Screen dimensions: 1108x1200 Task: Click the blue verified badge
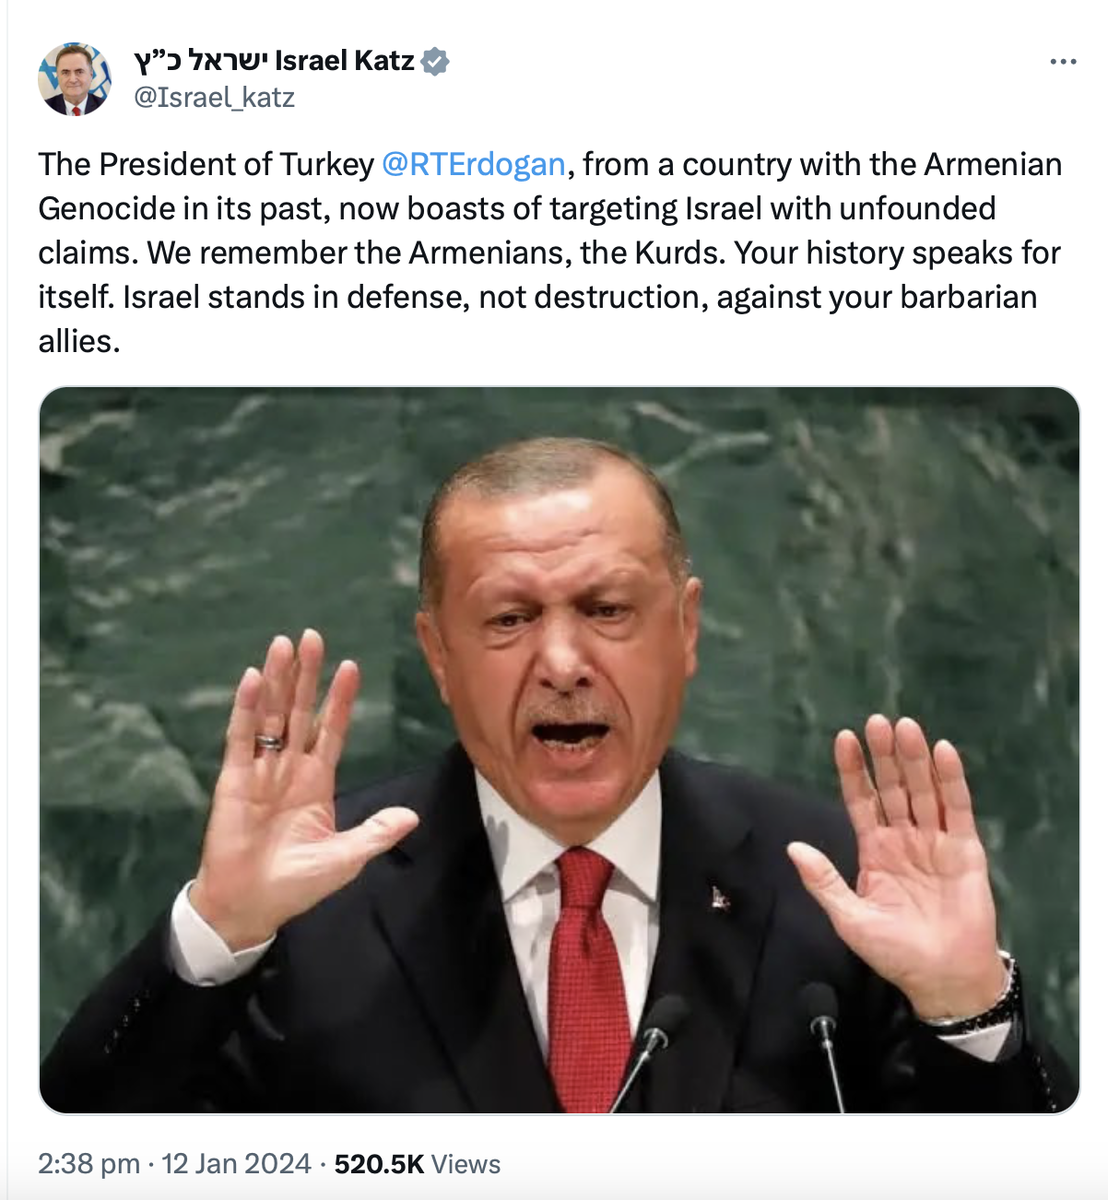[x=434, y=61]
